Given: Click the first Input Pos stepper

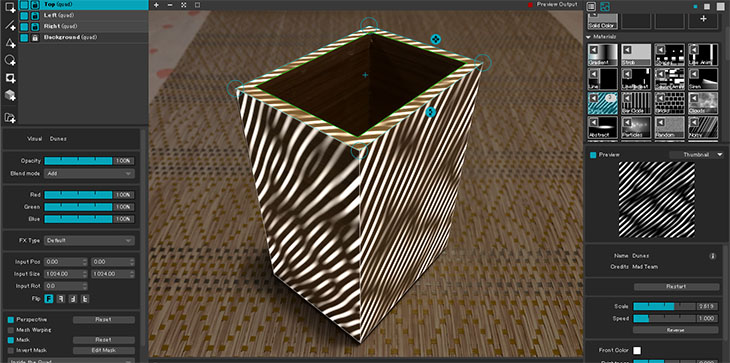Looking at the screenshot, I should (84, 262).
